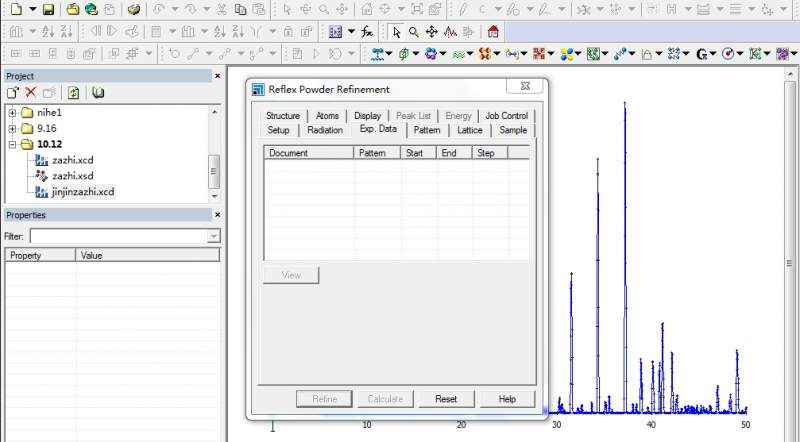Viewport: 800px width, 442px height.
Task: Select the chart selection arrow tool
Action: click(x=396, y=32)
